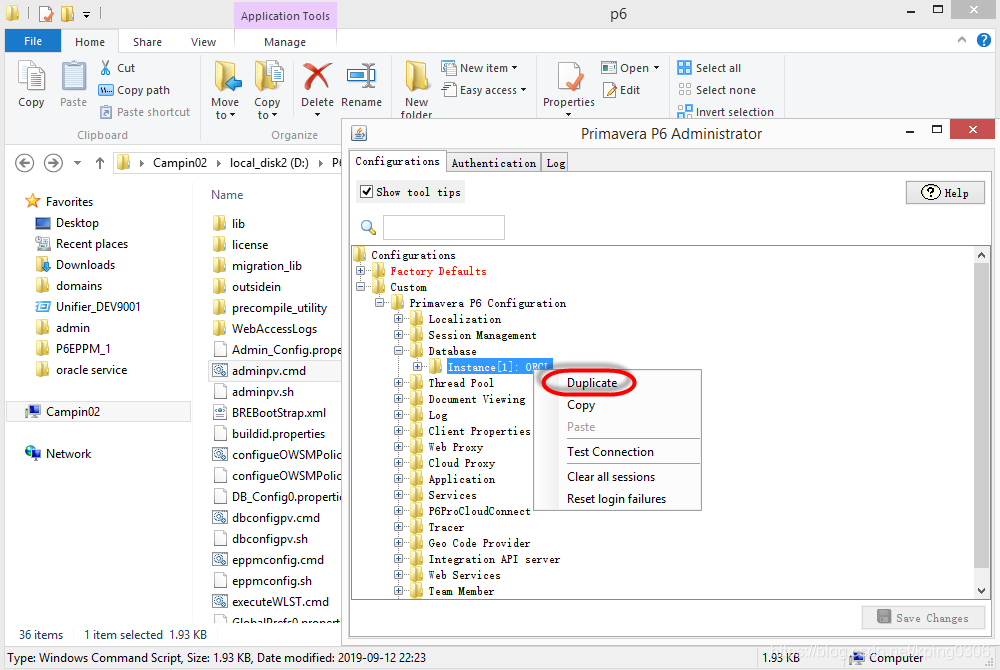Click the blue Explorer help question mark
The width and height of the screenshot is (1000, 670).
coord(984,41)
